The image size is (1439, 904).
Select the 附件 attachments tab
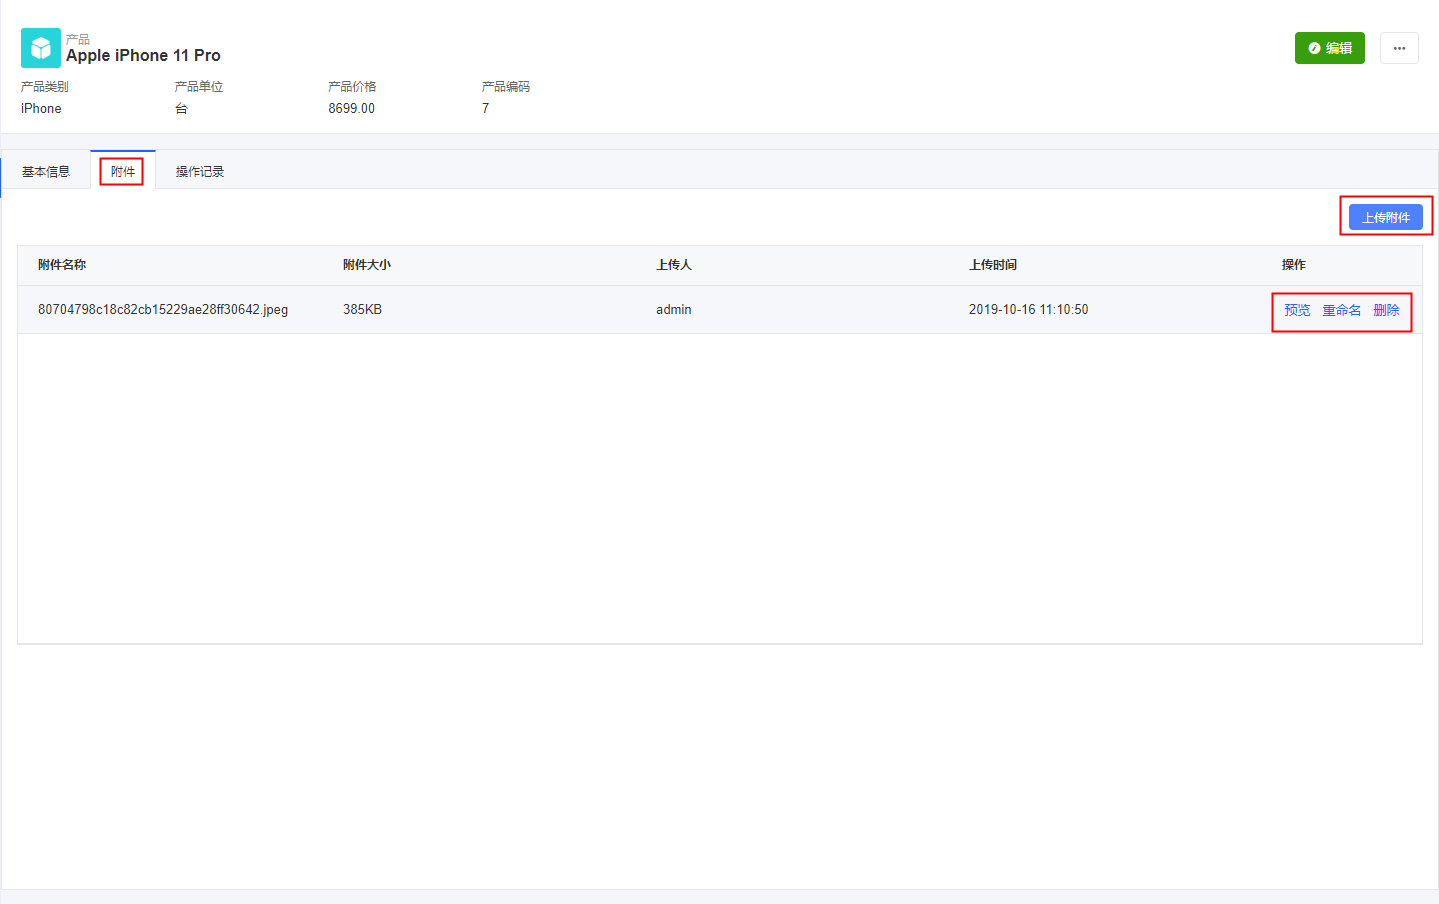[123, 172]
